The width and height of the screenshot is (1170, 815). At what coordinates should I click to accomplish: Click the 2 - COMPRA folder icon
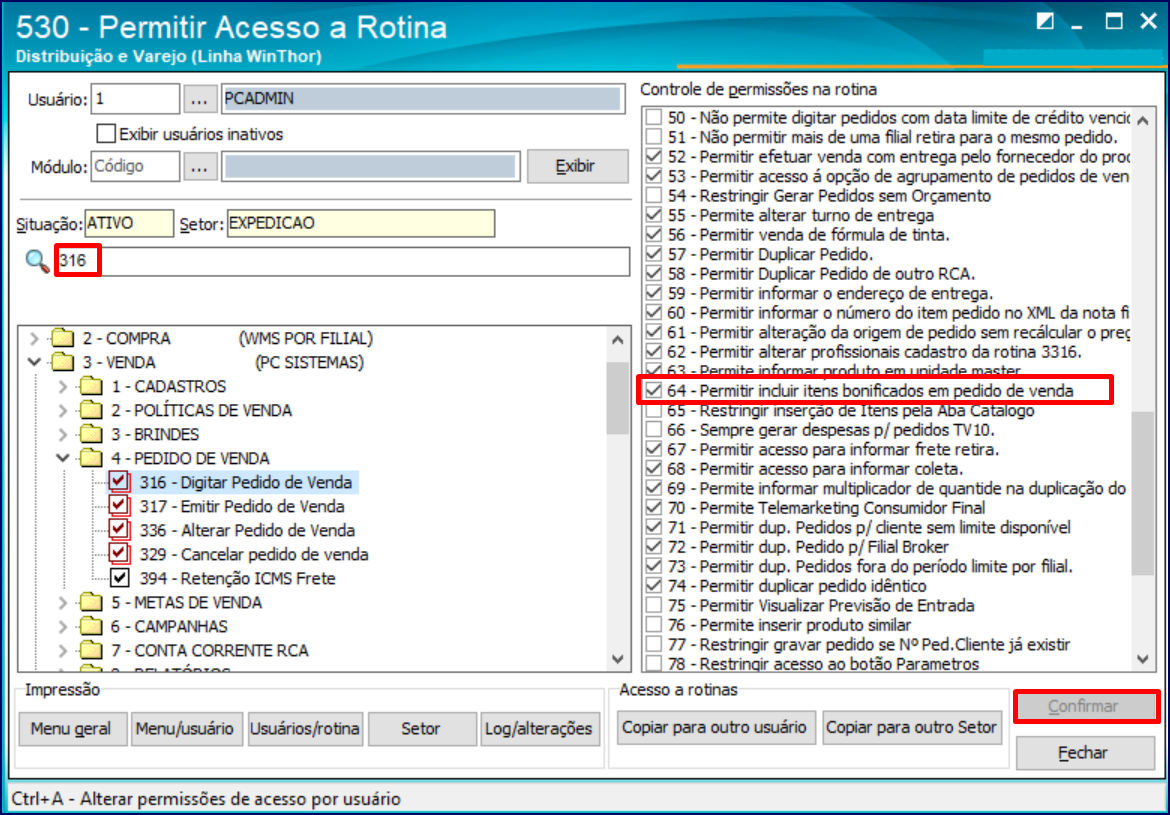point(63,339)
